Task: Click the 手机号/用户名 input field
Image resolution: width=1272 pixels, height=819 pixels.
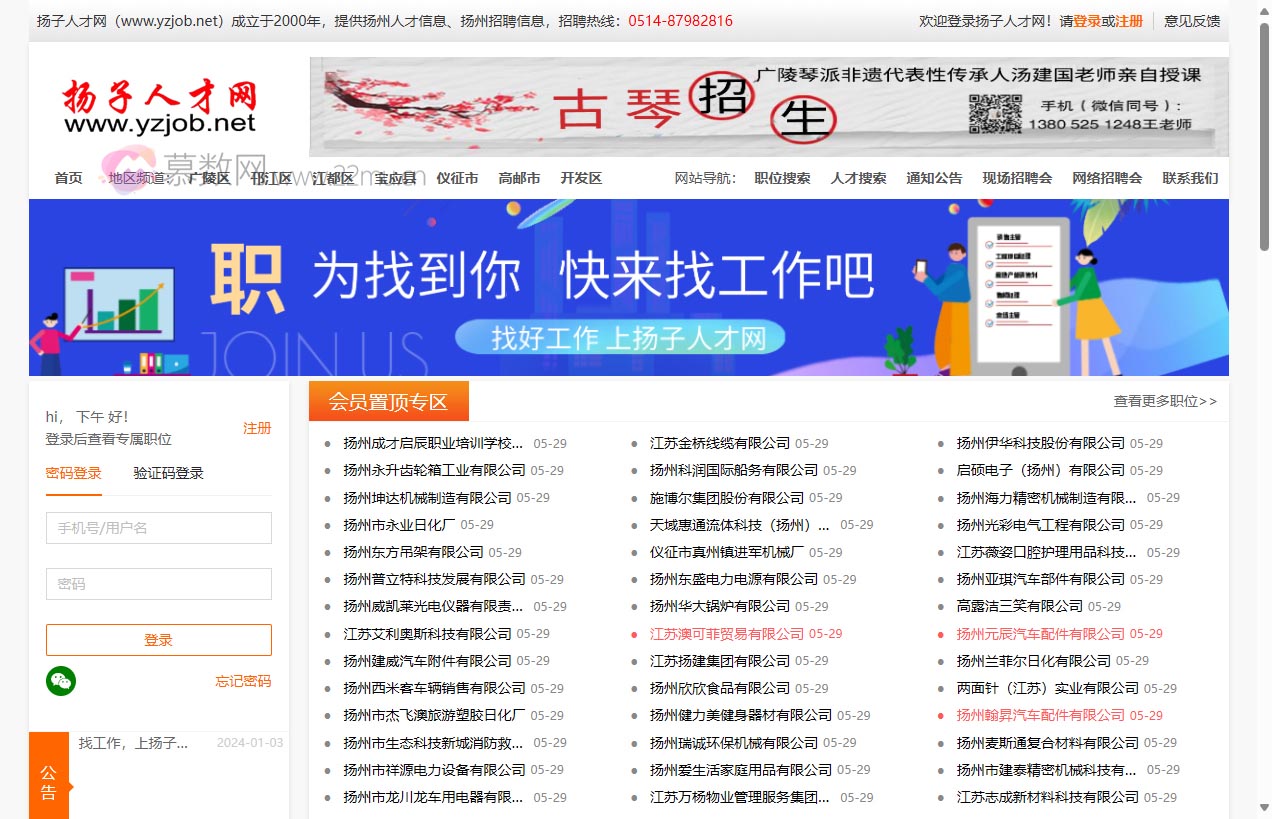Action: 158,528
